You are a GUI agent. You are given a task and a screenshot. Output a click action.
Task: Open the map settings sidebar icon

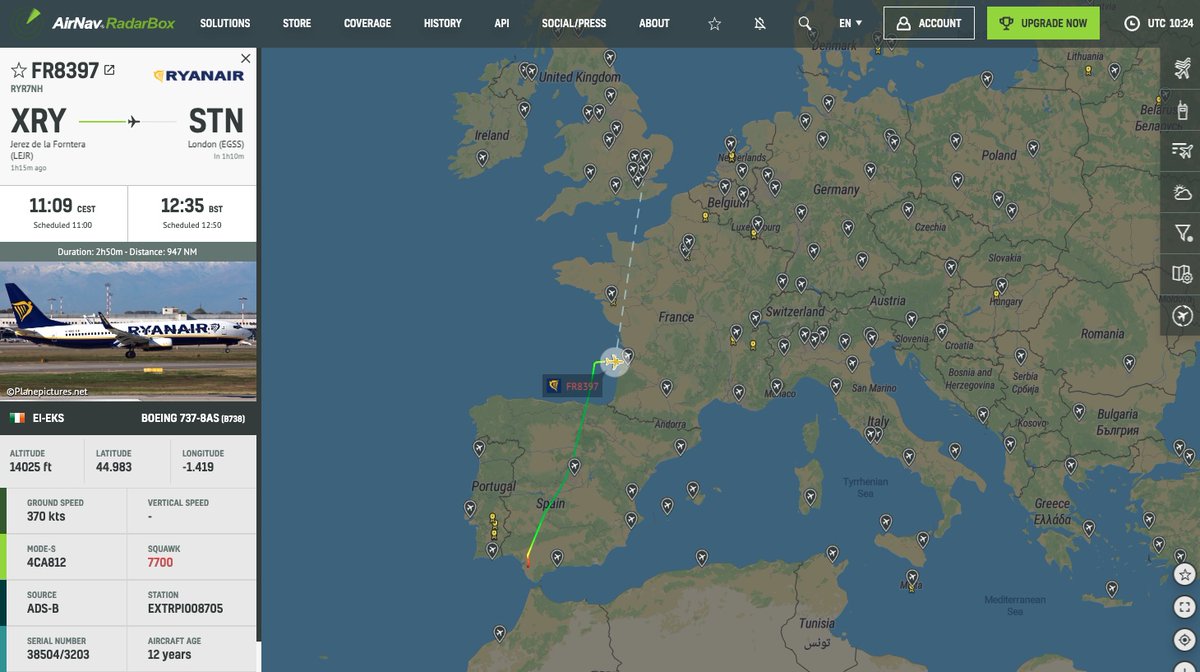[1182, 274]
